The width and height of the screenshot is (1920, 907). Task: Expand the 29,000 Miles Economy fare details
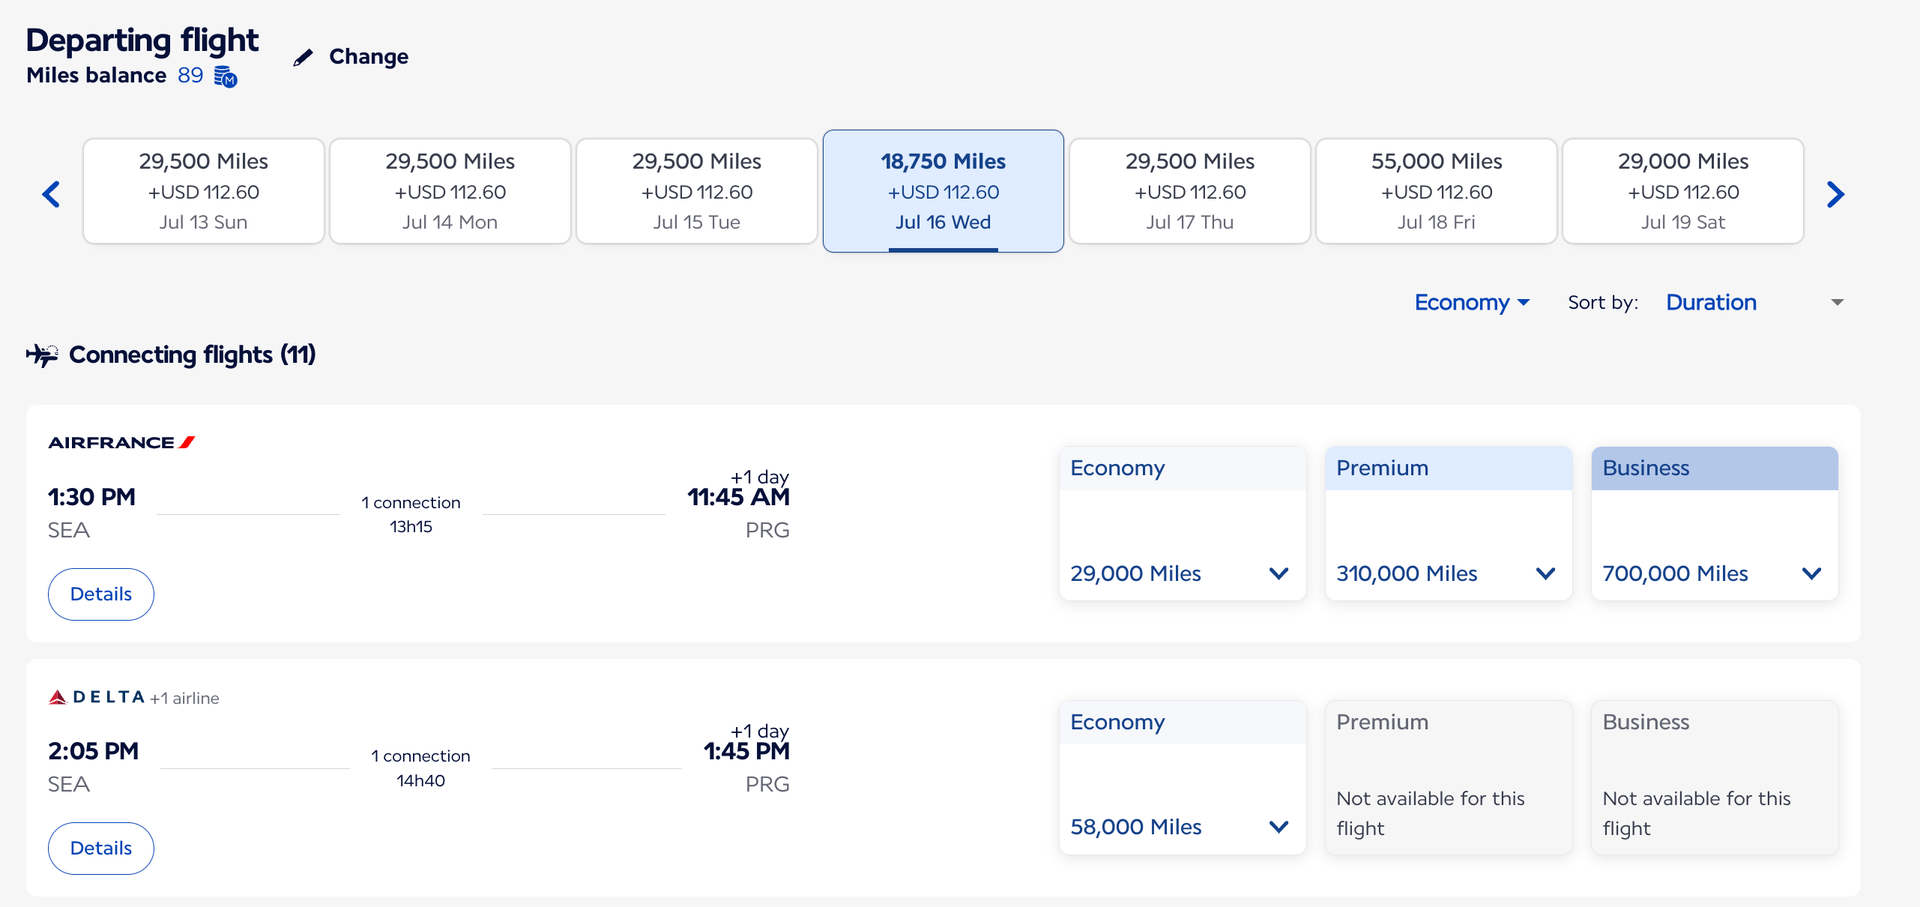click(x=1278, y=573)
